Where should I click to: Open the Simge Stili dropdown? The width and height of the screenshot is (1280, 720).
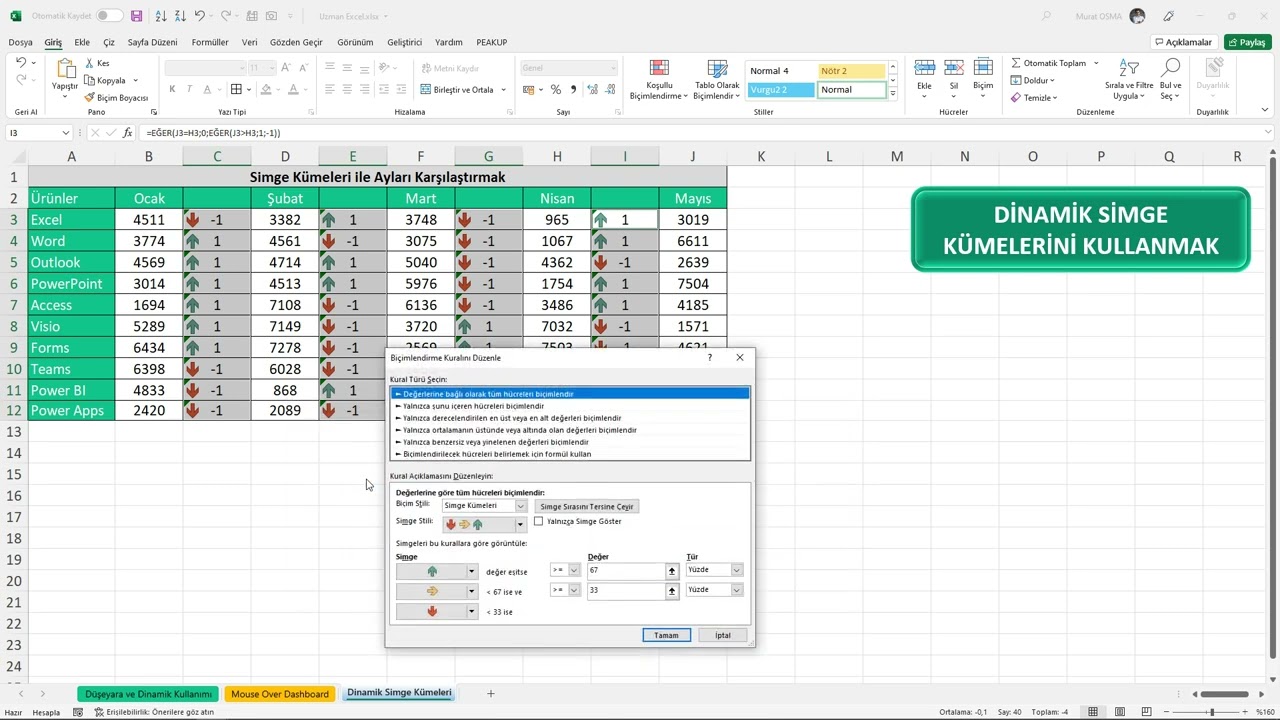[520, 524]
